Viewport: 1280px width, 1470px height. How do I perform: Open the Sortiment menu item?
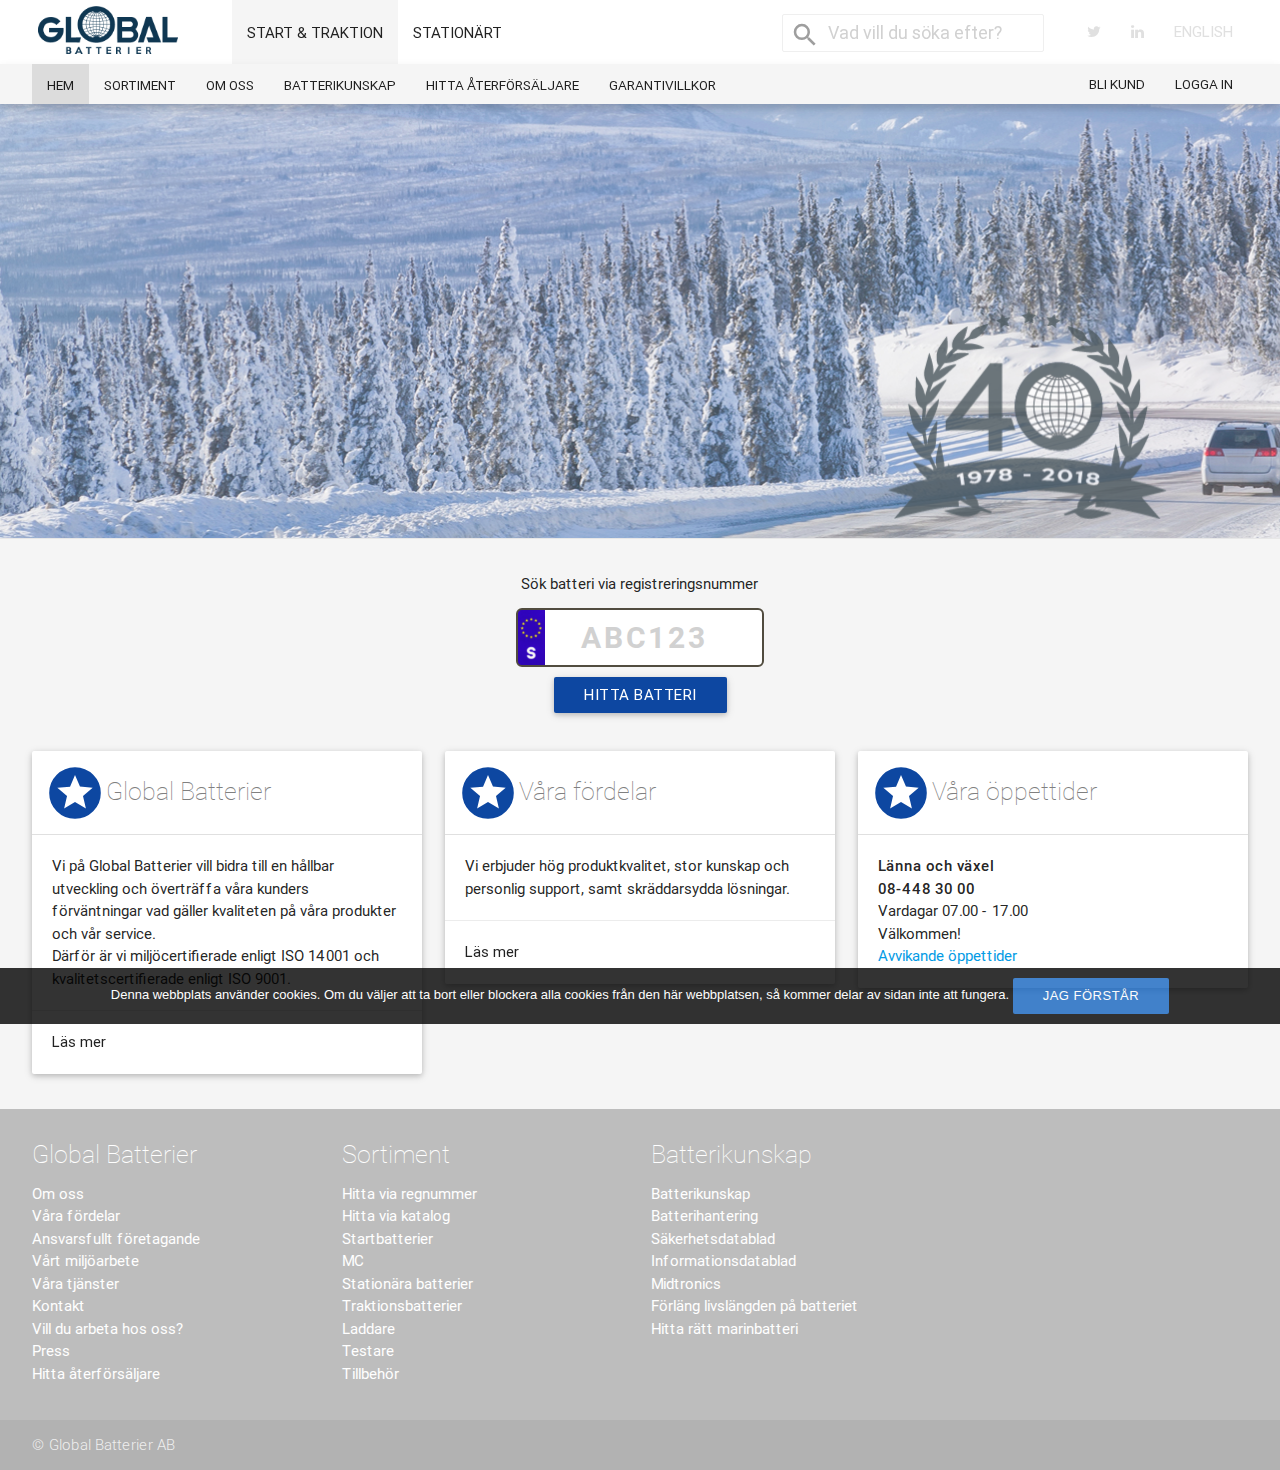click(x=140, y=85)
